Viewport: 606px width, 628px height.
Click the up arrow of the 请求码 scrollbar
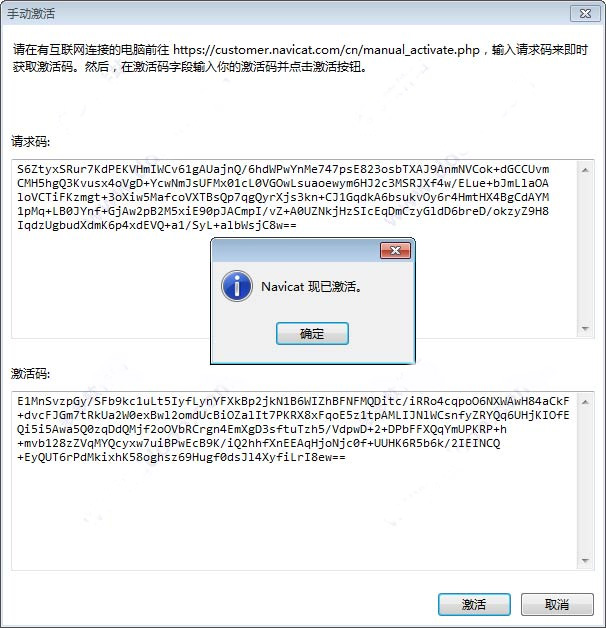tap(585, 170)
